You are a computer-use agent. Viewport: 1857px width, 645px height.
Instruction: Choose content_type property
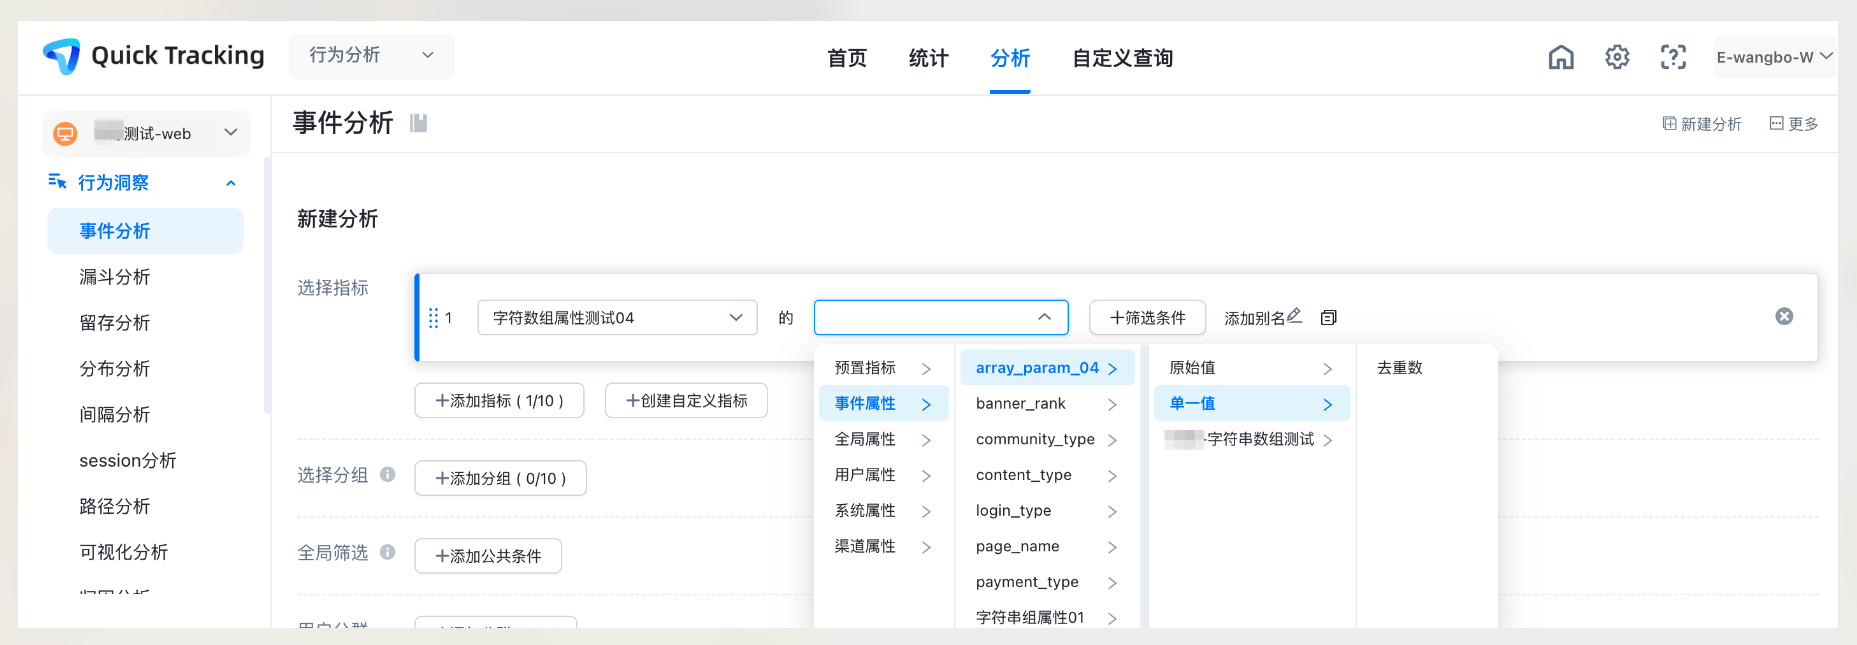click(1047, 475)
